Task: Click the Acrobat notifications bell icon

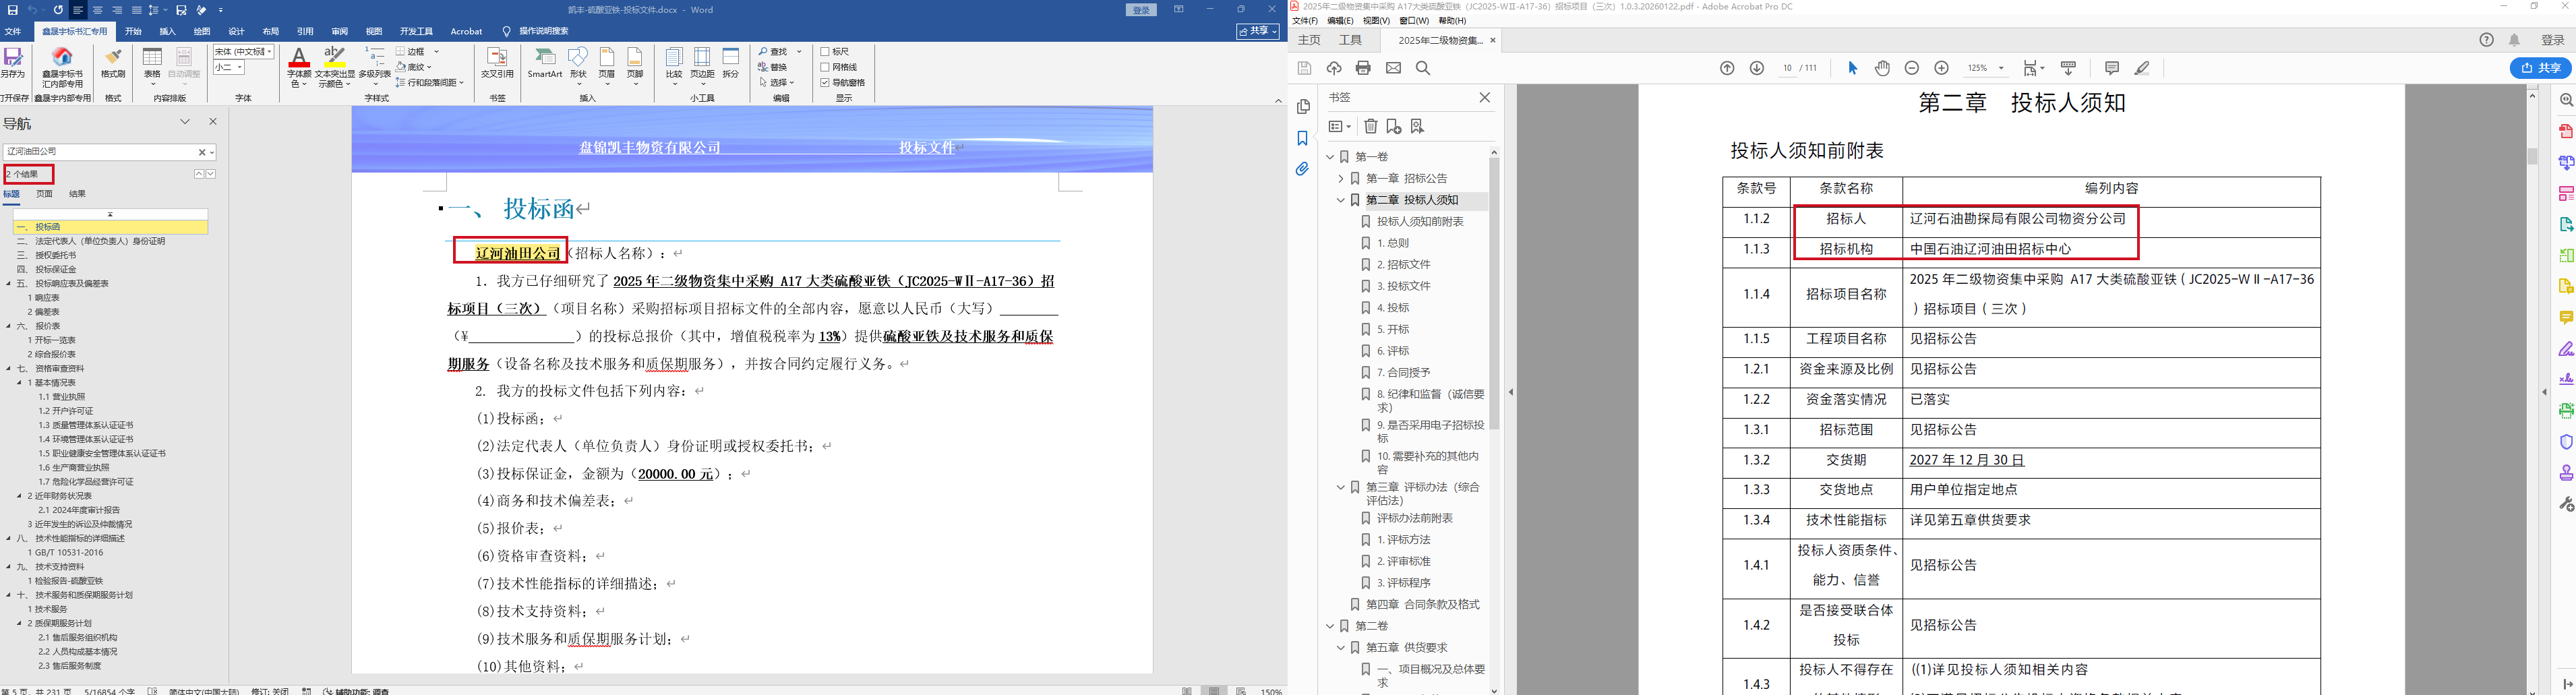Action: [x=2514, y=40]
